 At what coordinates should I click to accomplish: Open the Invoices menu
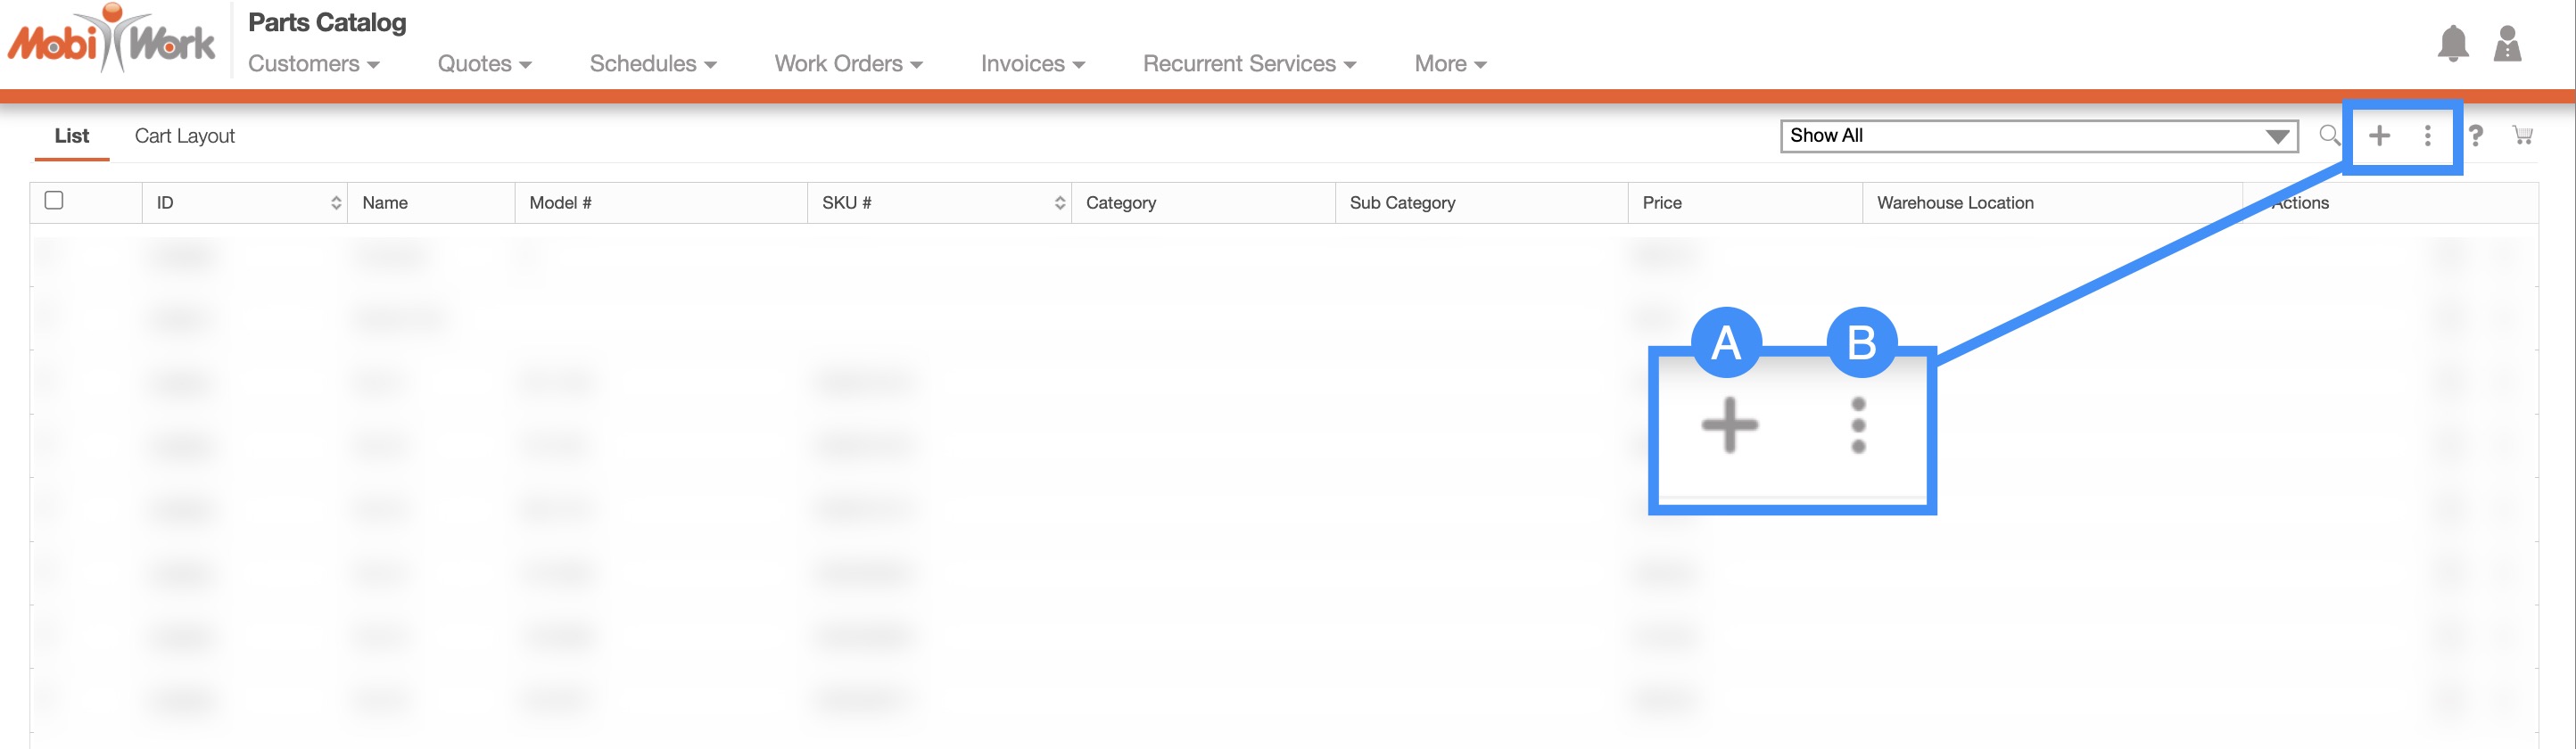[1032, 64]
